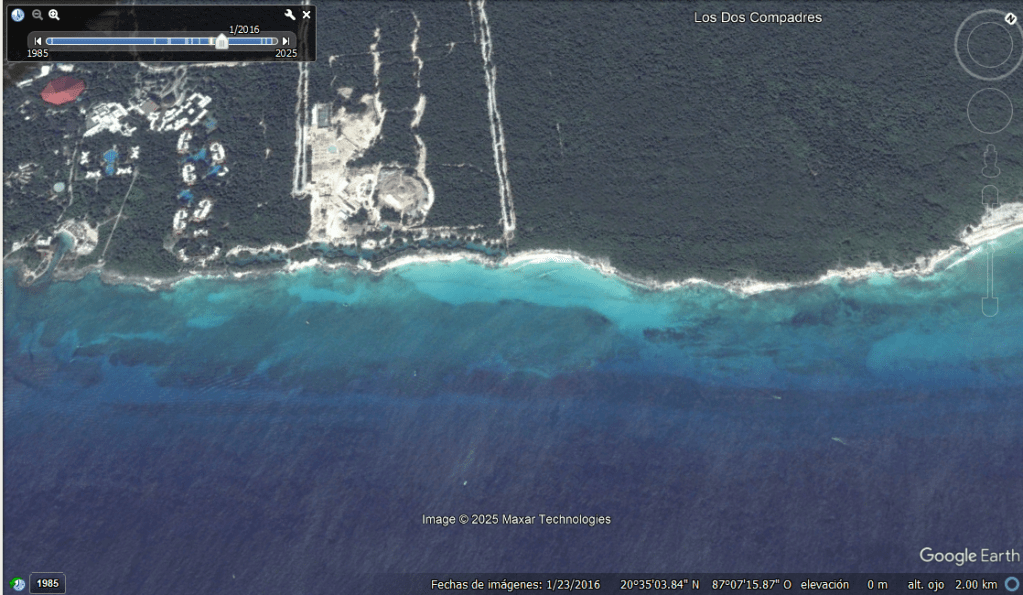This screenshot has width=1023, height=595.
Task: Click the 1/2016 time slider thumb
Action: (x=221, y=41)
